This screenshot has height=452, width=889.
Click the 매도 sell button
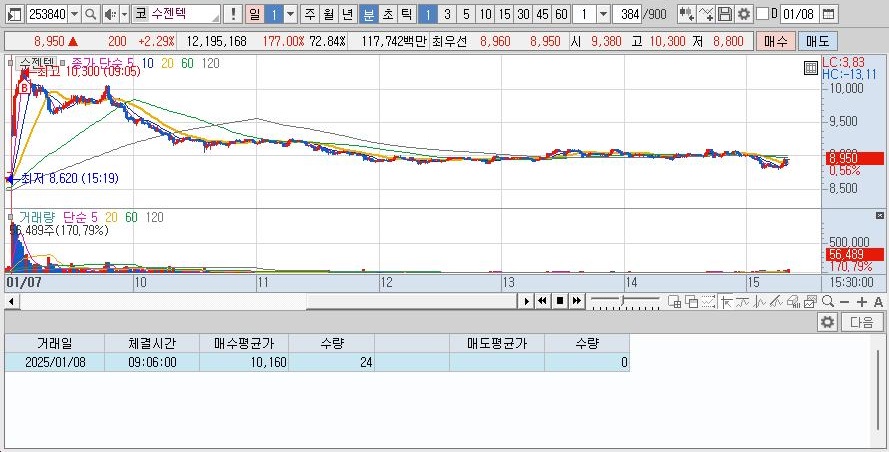tap(817, 41)
